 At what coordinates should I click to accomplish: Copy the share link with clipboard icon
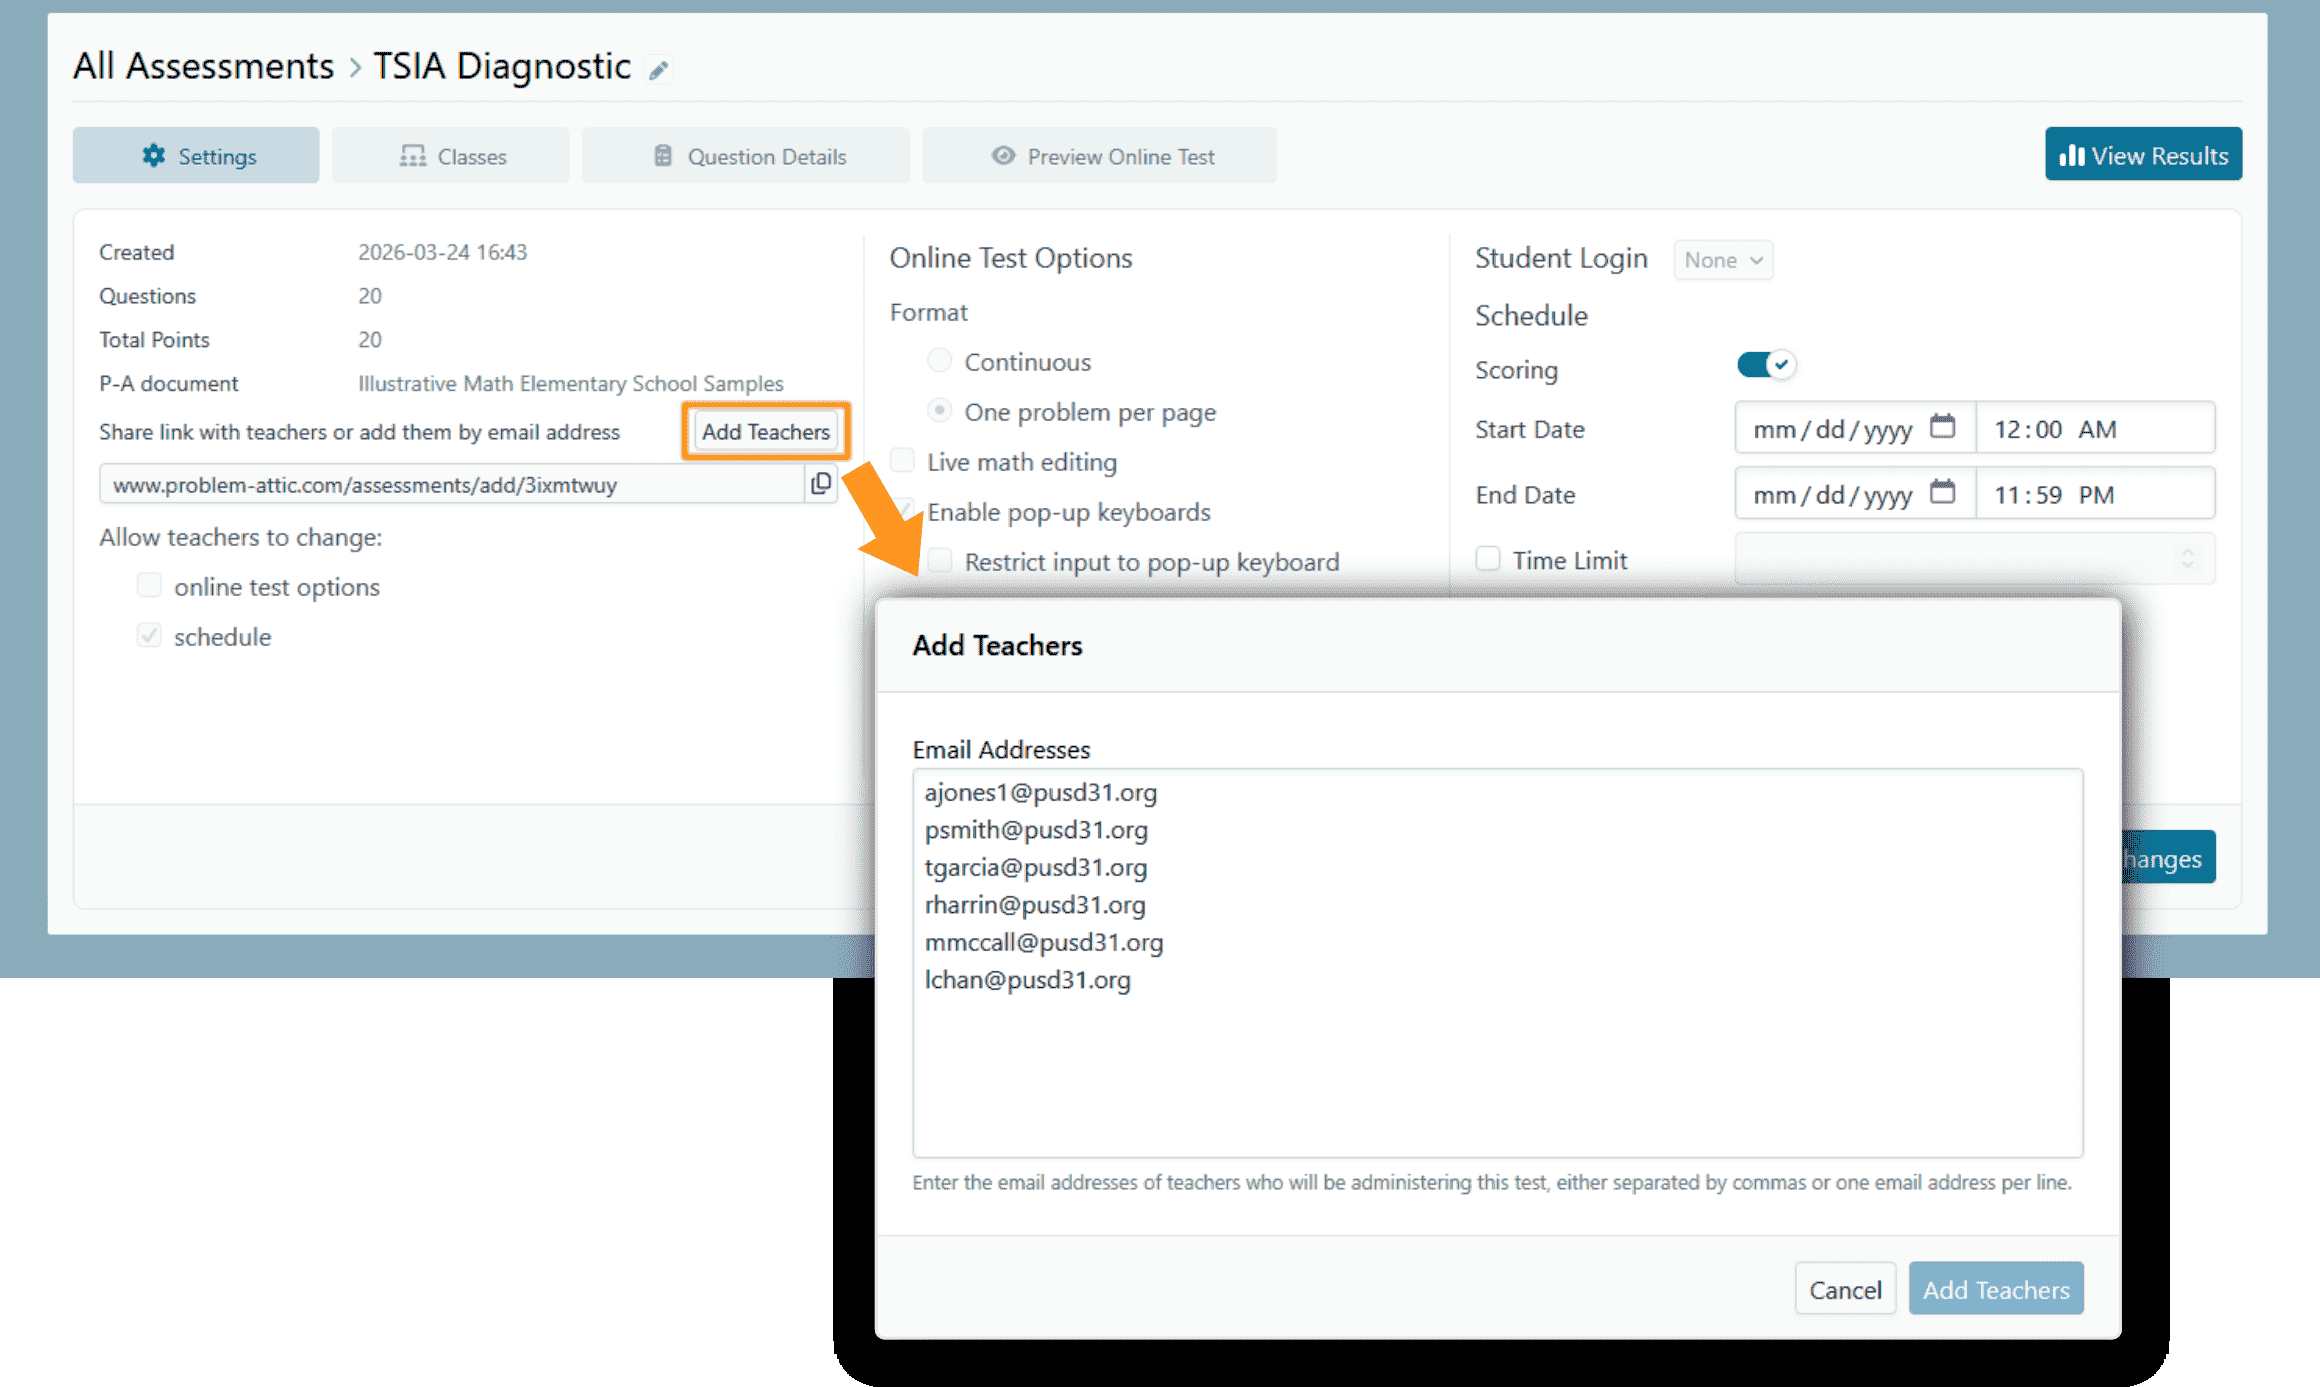point(820,484)
